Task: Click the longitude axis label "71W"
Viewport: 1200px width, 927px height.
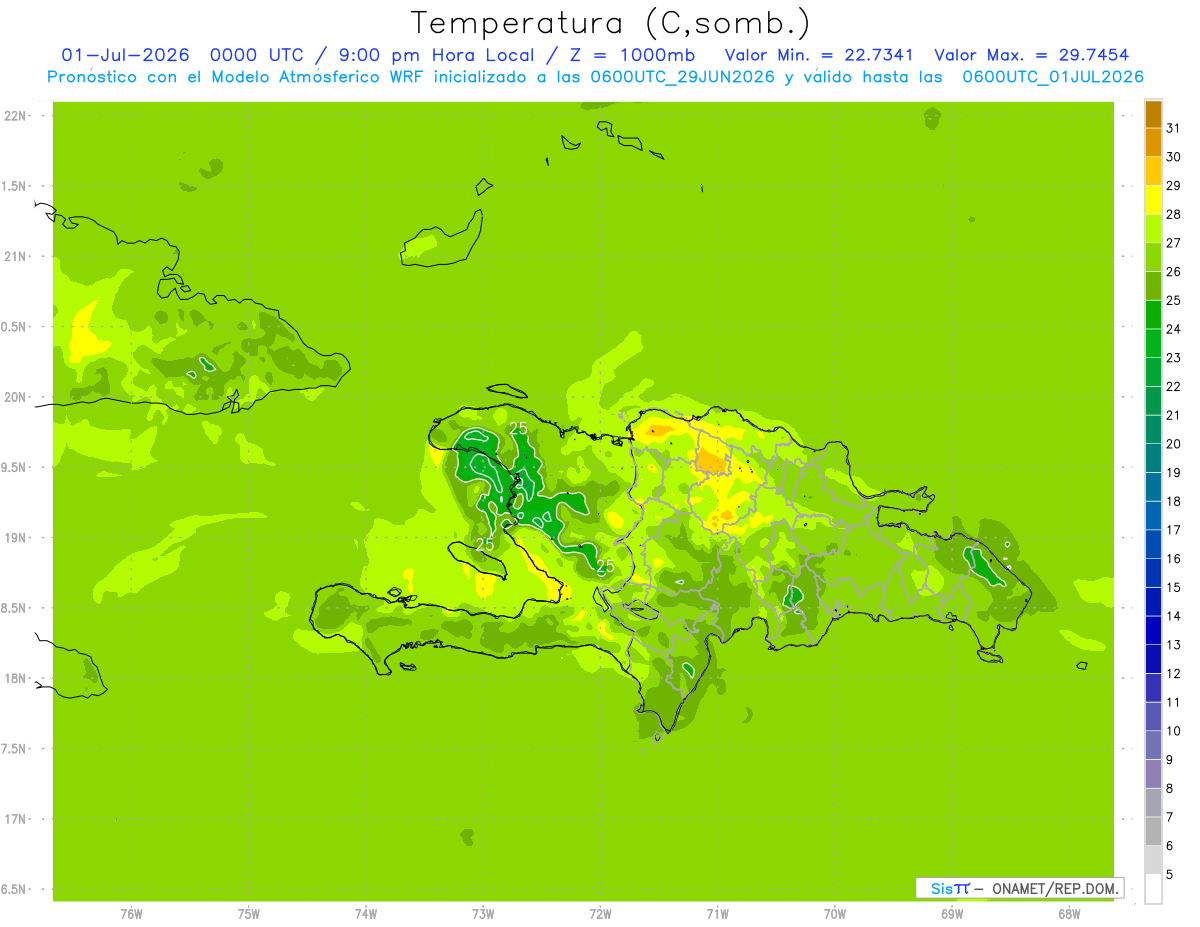Action: tap(717, 914)
